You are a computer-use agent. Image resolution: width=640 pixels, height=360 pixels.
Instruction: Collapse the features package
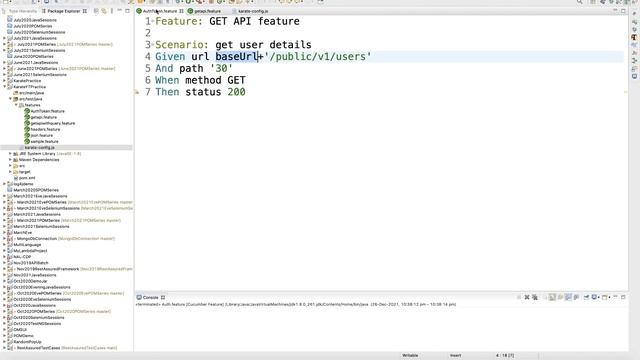[16, 105]
